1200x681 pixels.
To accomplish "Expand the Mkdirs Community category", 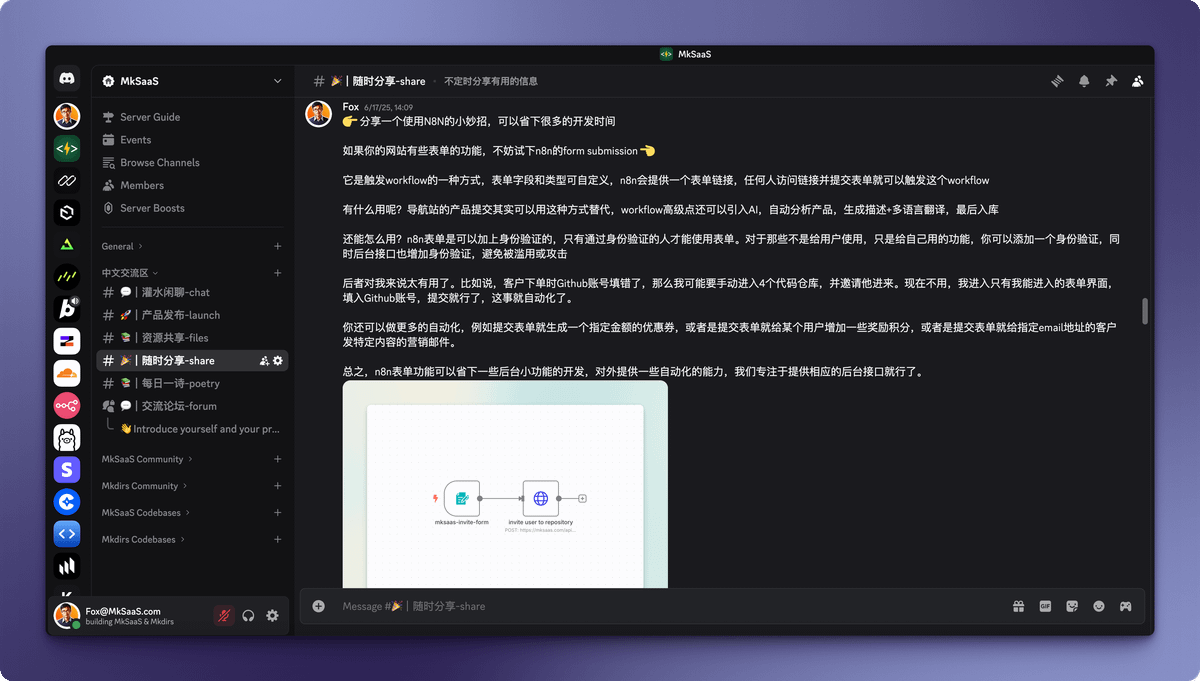I will (145, 486).
